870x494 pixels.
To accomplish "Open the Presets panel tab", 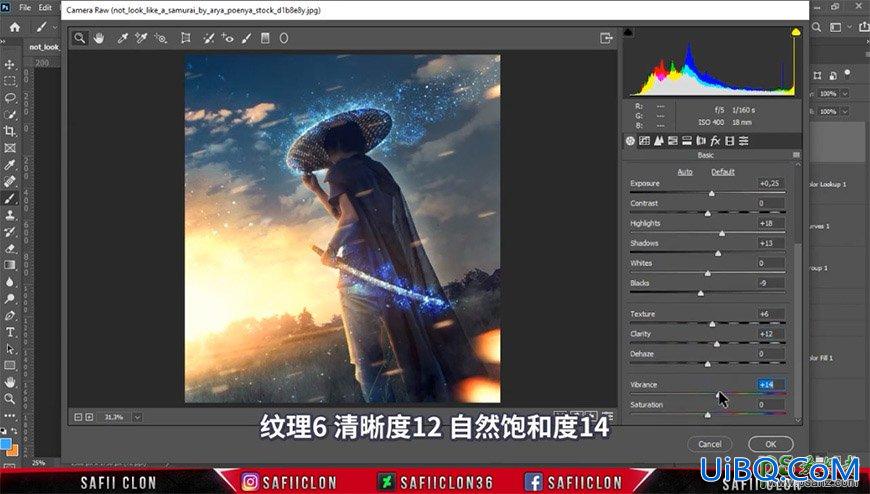I will coord(744,141).
